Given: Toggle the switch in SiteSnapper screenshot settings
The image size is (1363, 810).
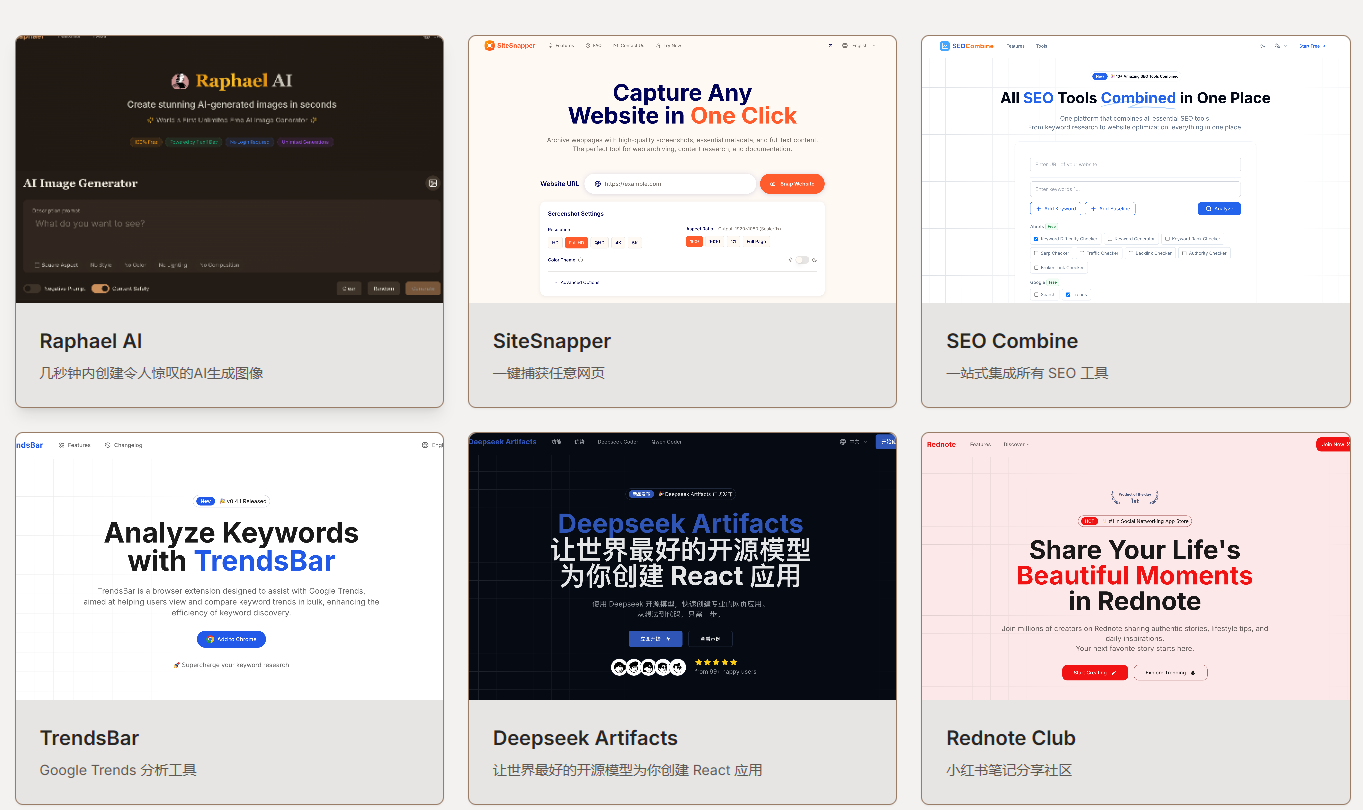Looking at the screenshot, I should (x=802, y=260).
